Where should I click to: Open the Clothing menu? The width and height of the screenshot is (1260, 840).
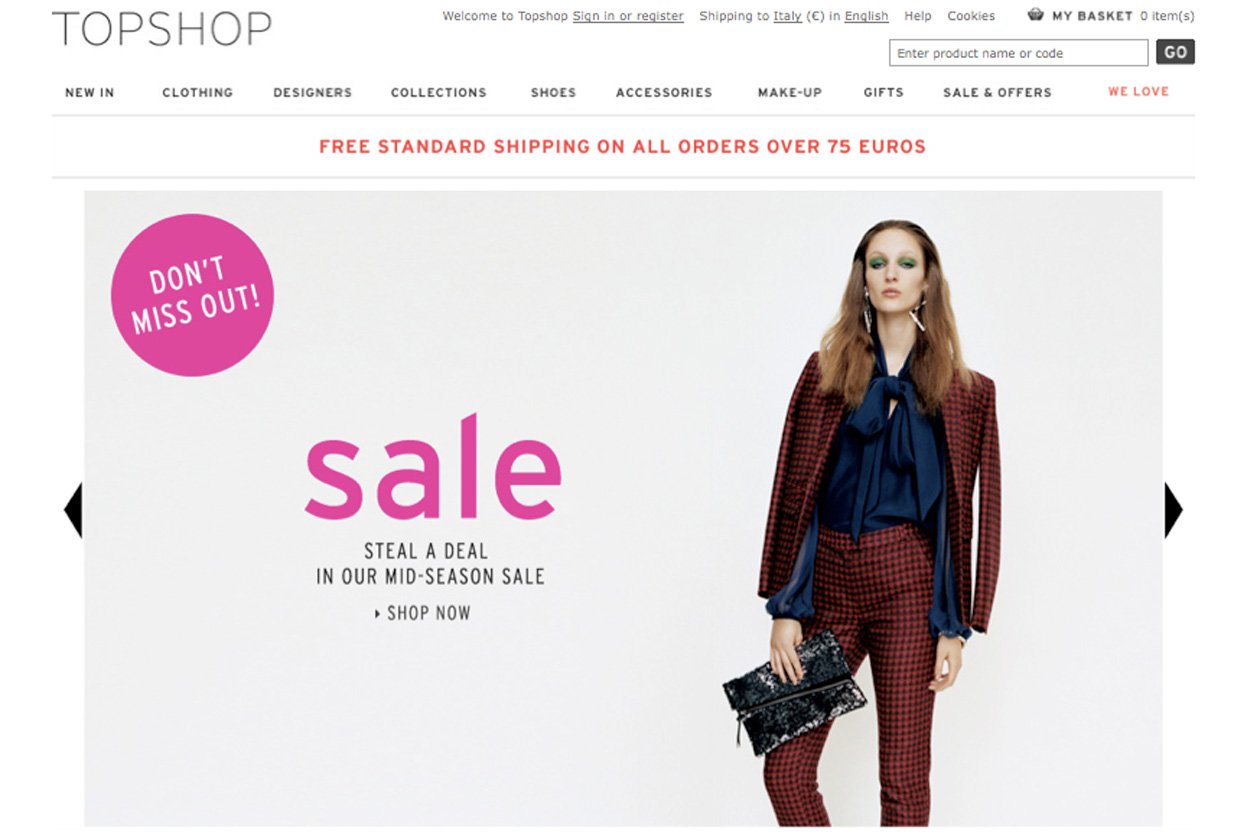pos(198,92)
